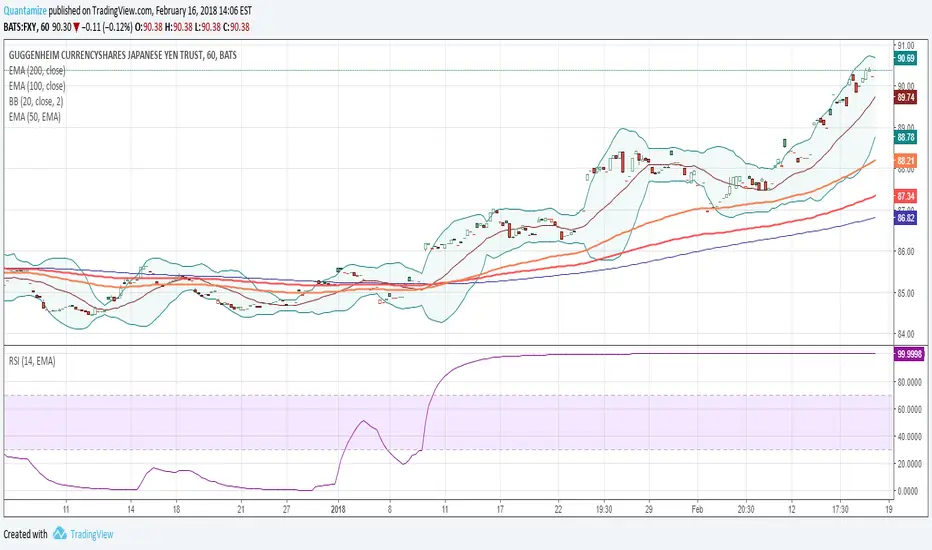Click the 89.74 price tag
Image resolution: width=932 pixels, height=550 pixels.
pyautogui.click(x=906, y=97)
